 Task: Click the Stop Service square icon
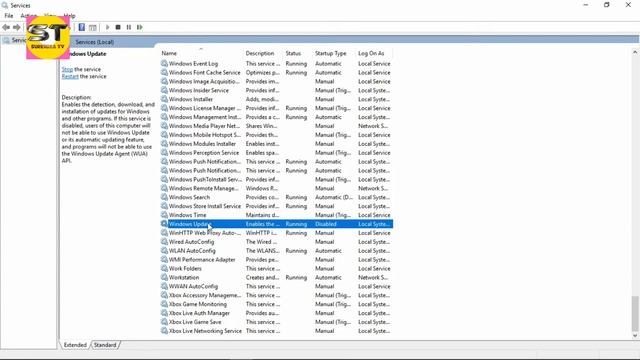pos(118,27)
